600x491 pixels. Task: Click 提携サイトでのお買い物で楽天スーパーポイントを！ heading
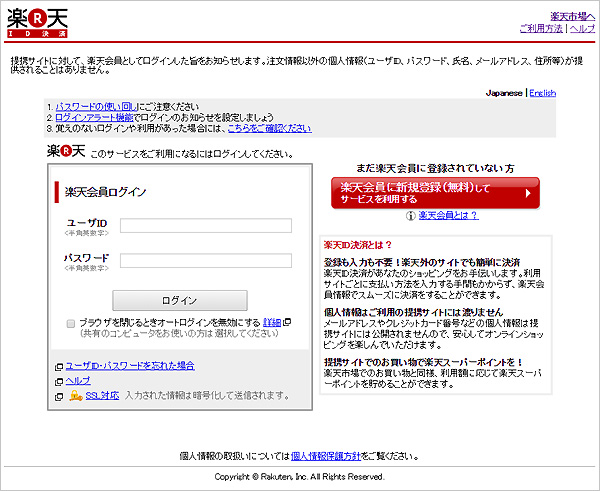click(x=423, y=362)
